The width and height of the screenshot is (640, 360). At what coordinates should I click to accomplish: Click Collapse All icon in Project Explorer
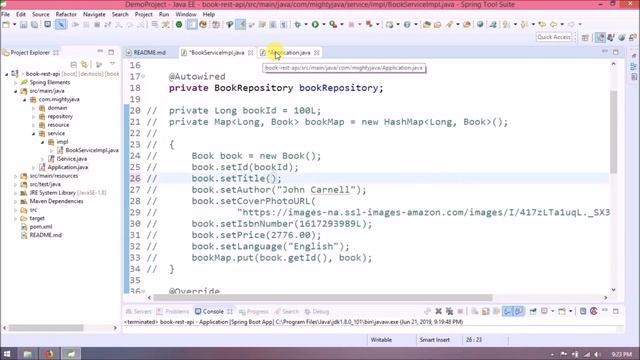click(x=73, y=64)
